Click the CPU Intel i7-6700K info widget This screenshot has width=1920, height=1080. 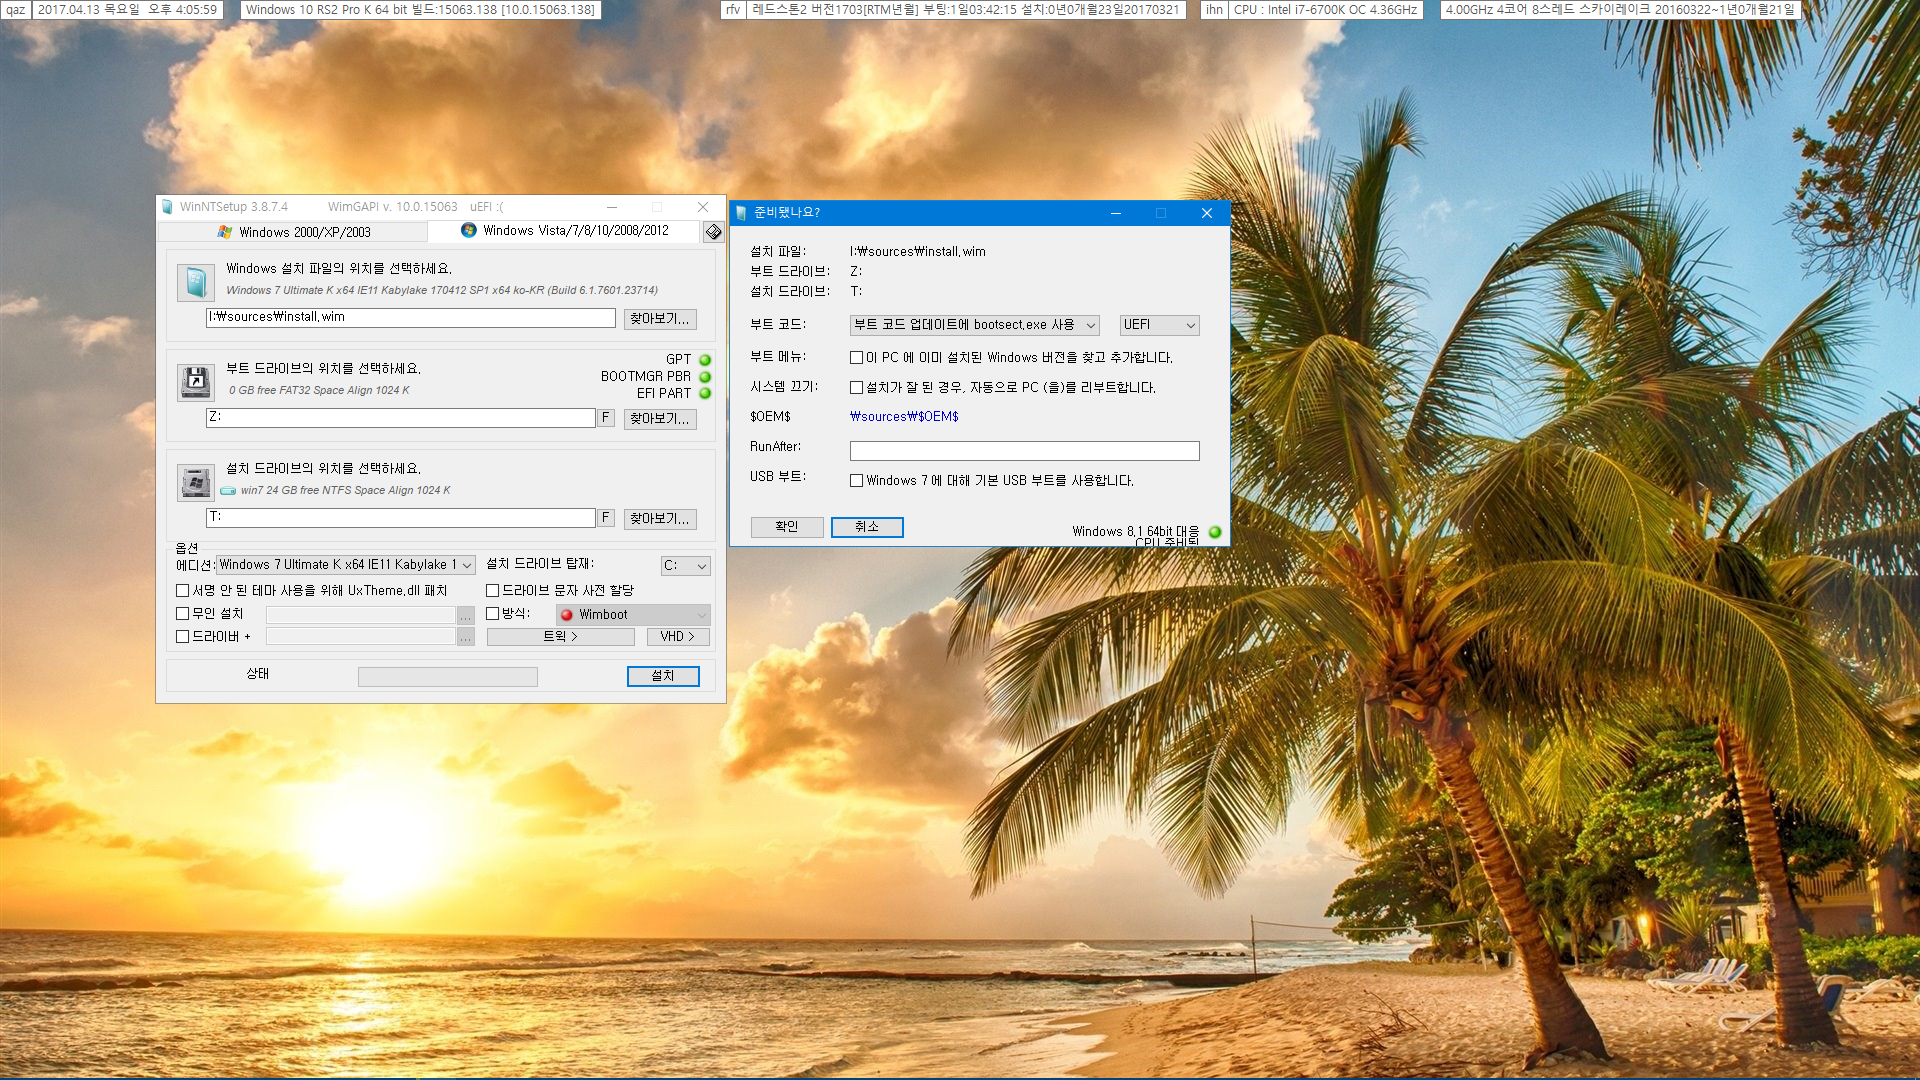point(1325,10)
